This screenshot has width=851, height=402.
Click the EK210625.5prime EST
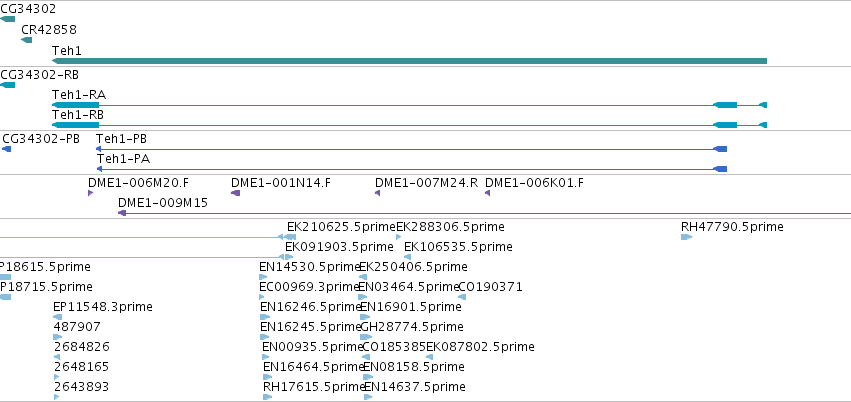coord(290,237)
